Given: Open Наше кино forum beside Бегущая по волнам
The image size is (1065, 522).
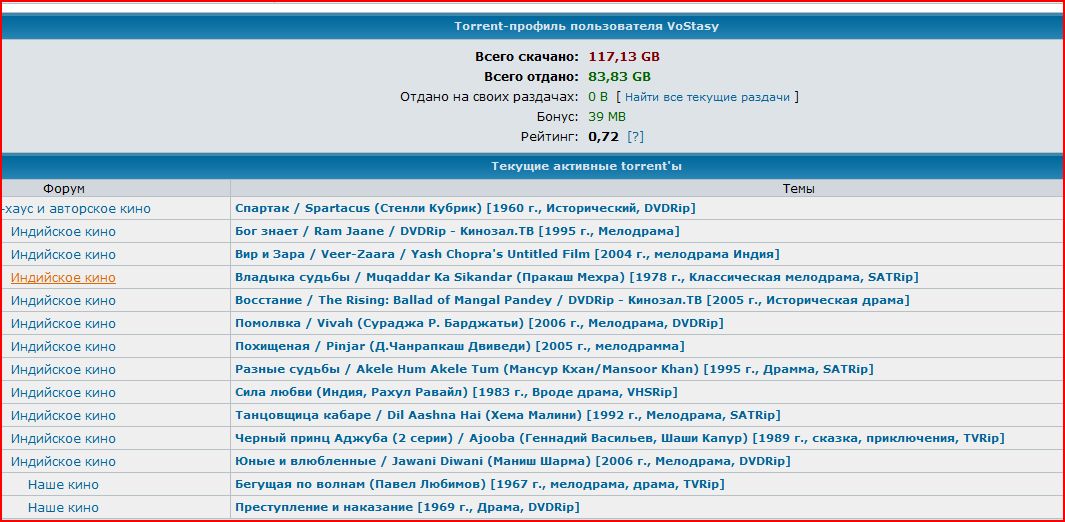Looking at the screenshot, I should (63, 485).
